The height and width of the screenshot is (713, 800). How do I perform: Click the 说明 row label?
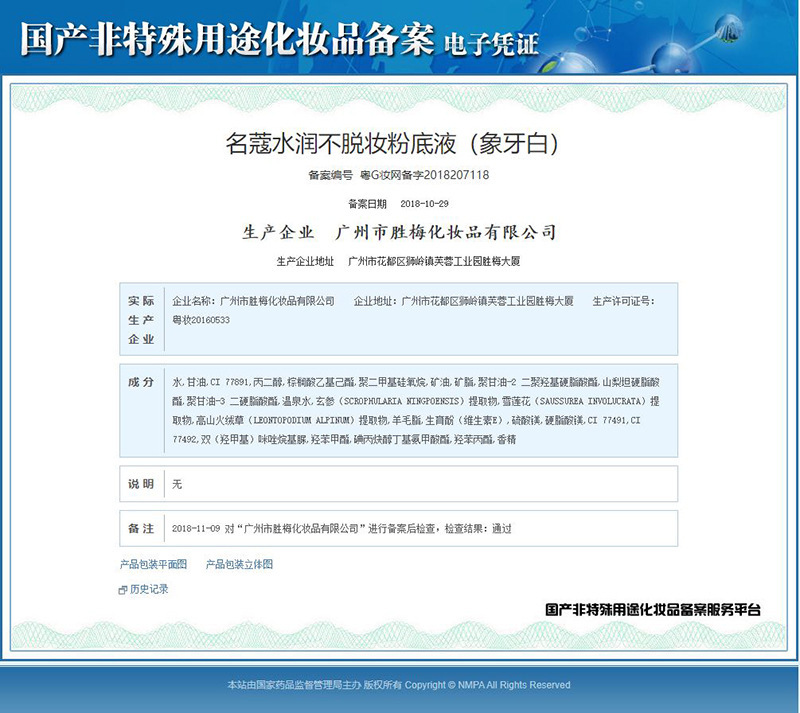pos(141,484)
